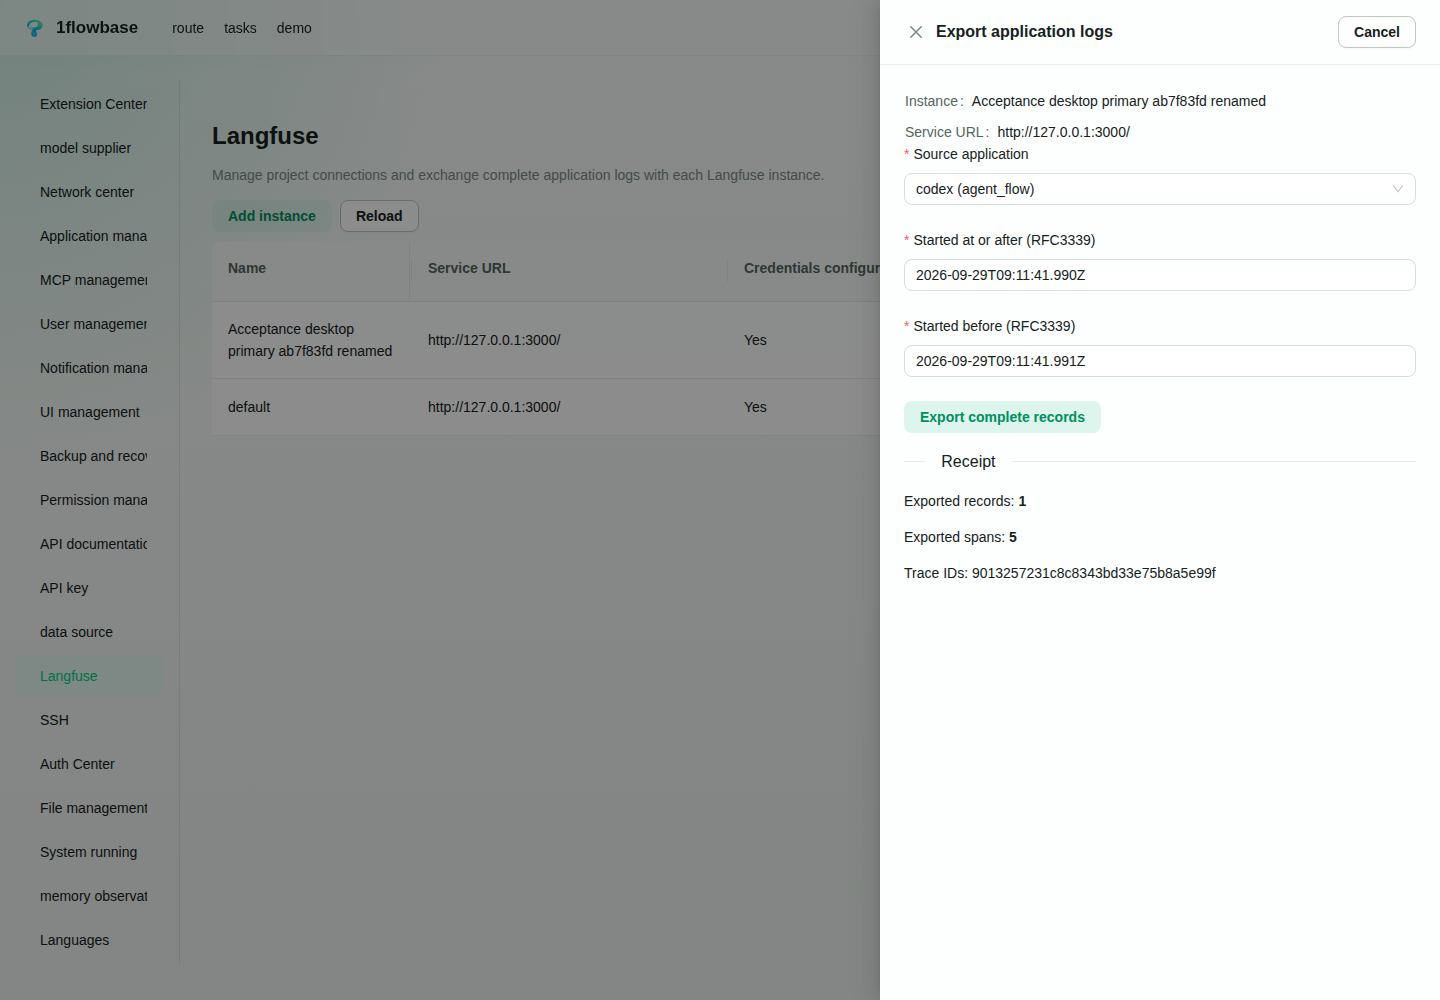Click the Exported spans receipt line
The height and width of the screenshot is (1000, 1440).
[x=960, y=537]
